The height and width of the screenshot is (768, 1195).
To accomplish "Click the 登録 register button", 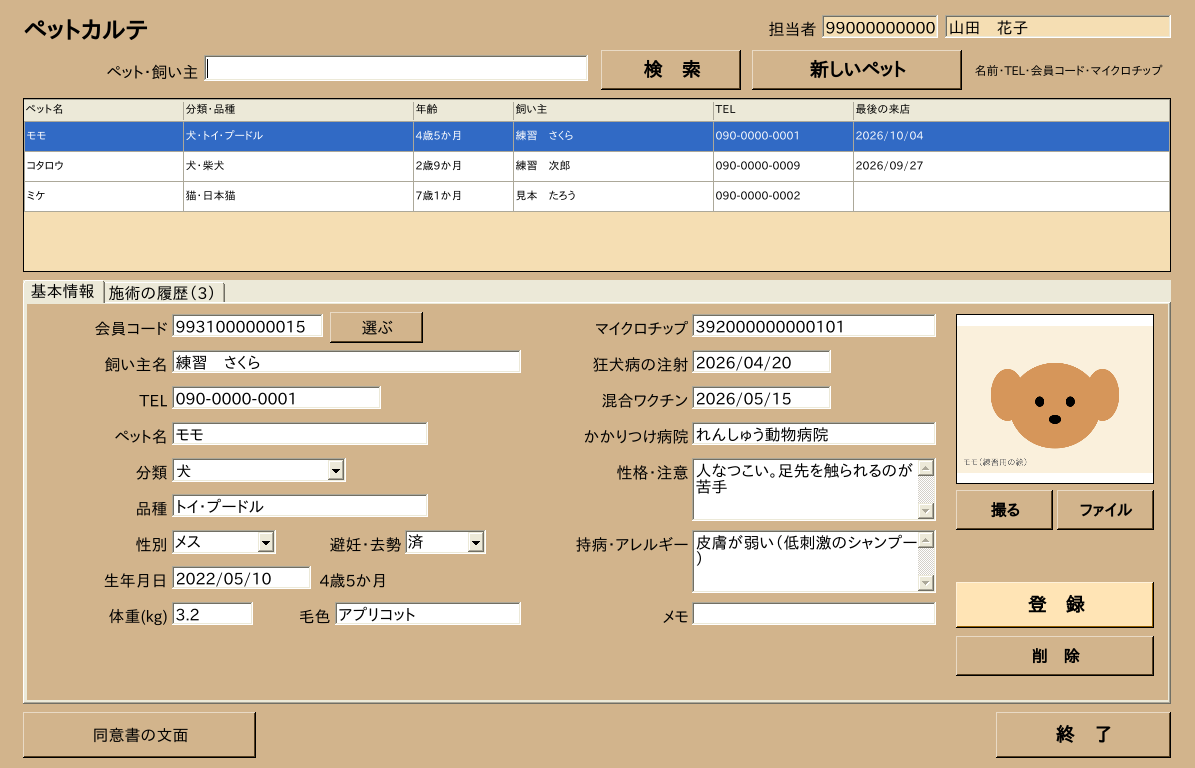I will tap(1055, 605).
